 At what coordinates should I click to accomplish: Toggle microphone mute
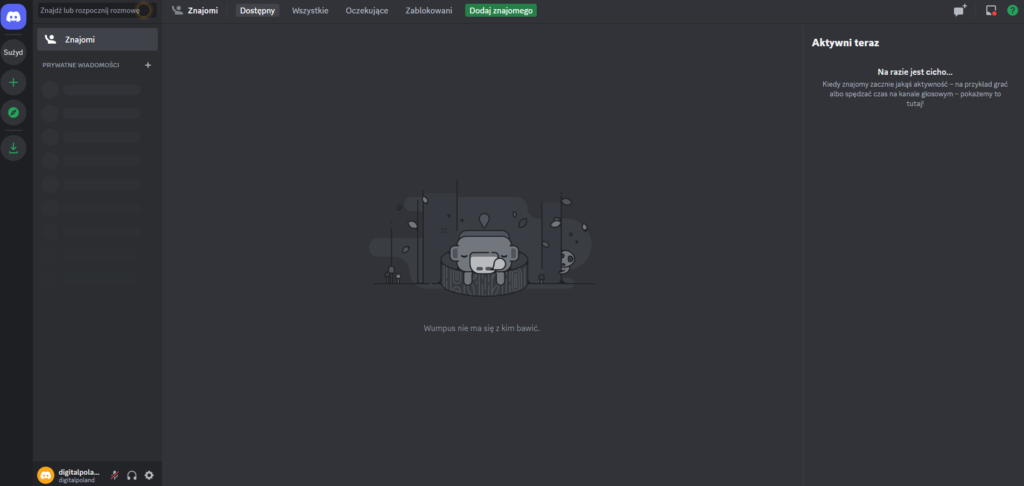click(x=114, y=476)
